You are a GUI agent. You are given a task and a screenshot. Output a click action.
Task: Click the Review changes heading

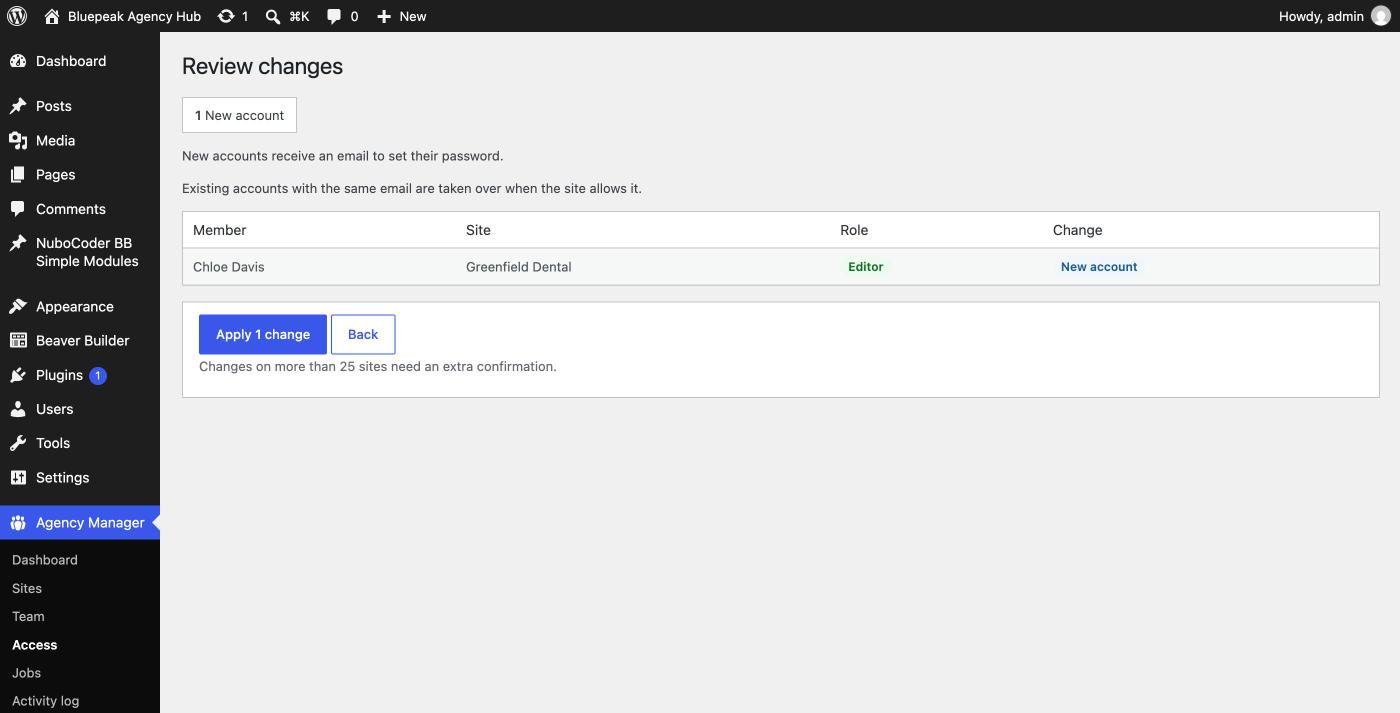(x=262, y=66)
